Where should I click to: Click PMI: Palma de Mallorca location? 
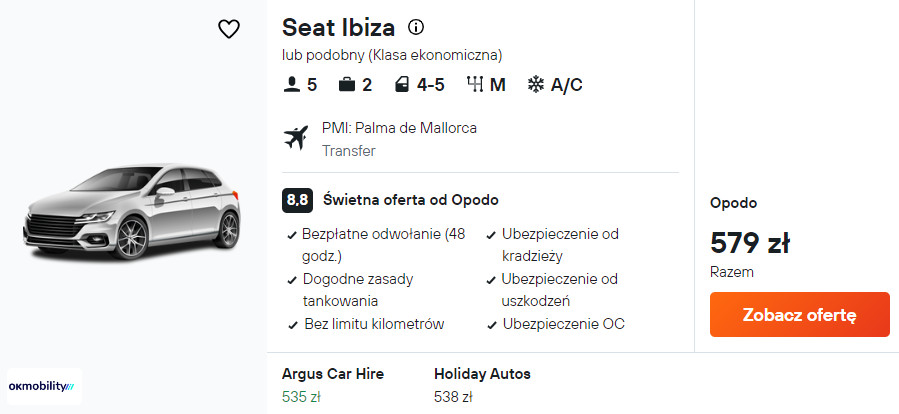(399, 128)
